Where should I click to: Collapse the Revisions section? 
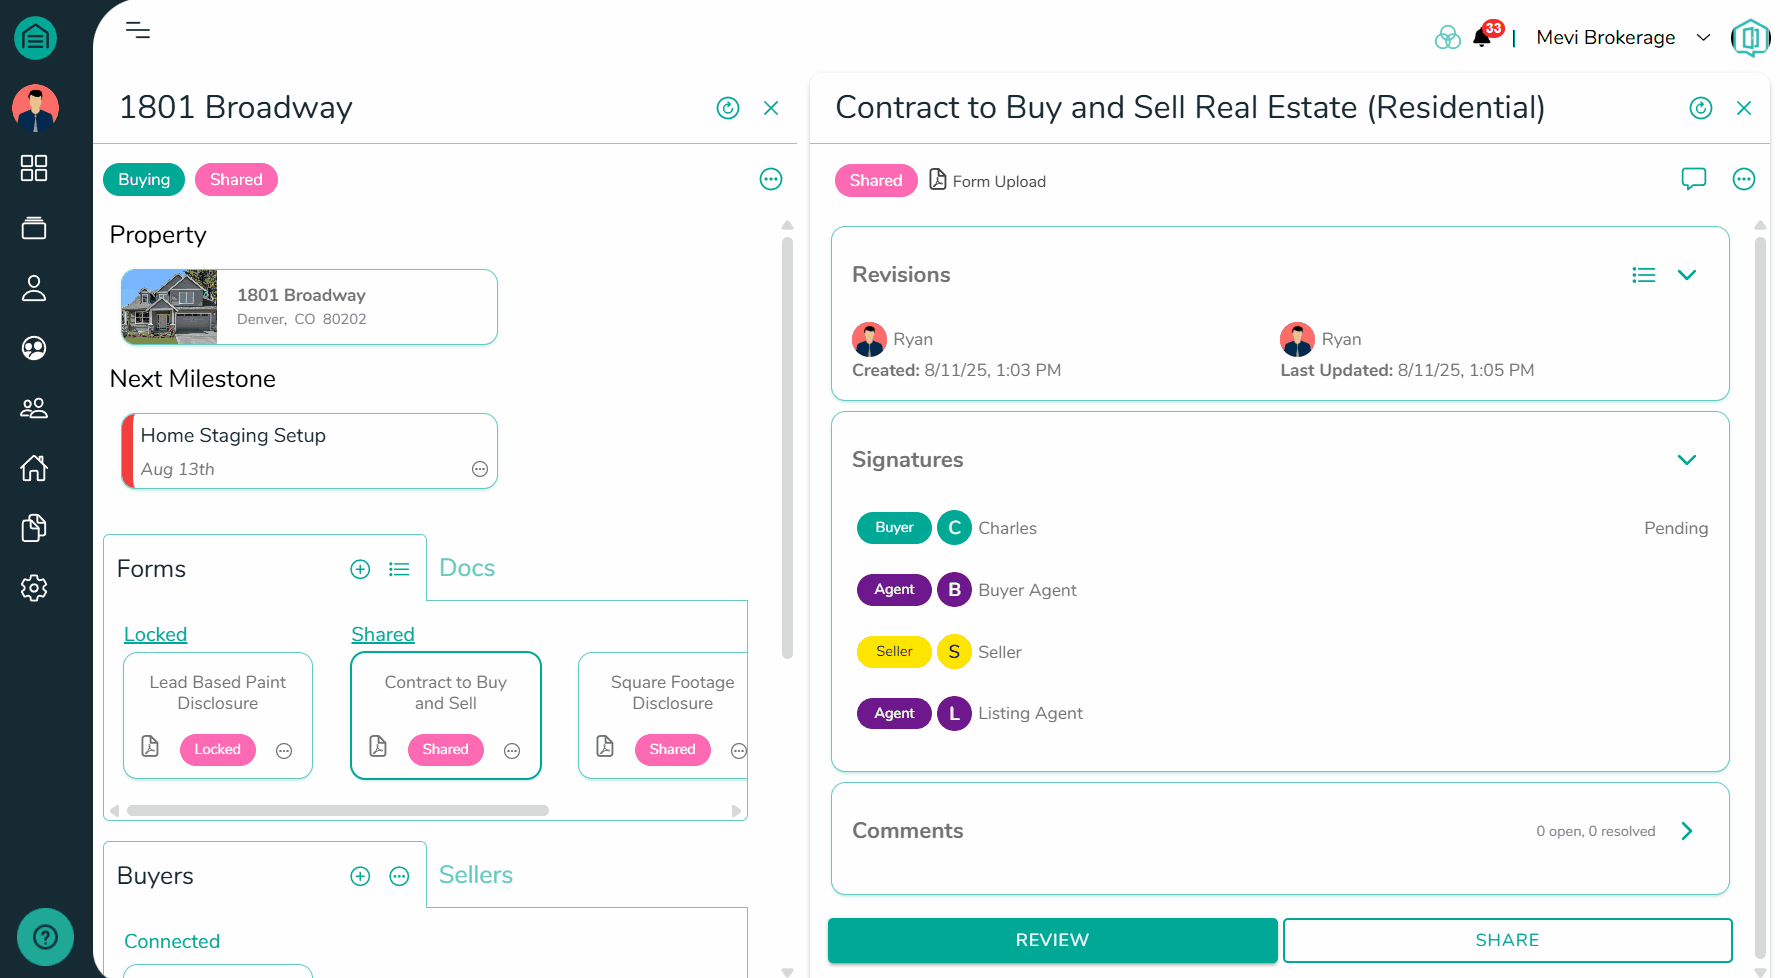[x=1687, y=275]
